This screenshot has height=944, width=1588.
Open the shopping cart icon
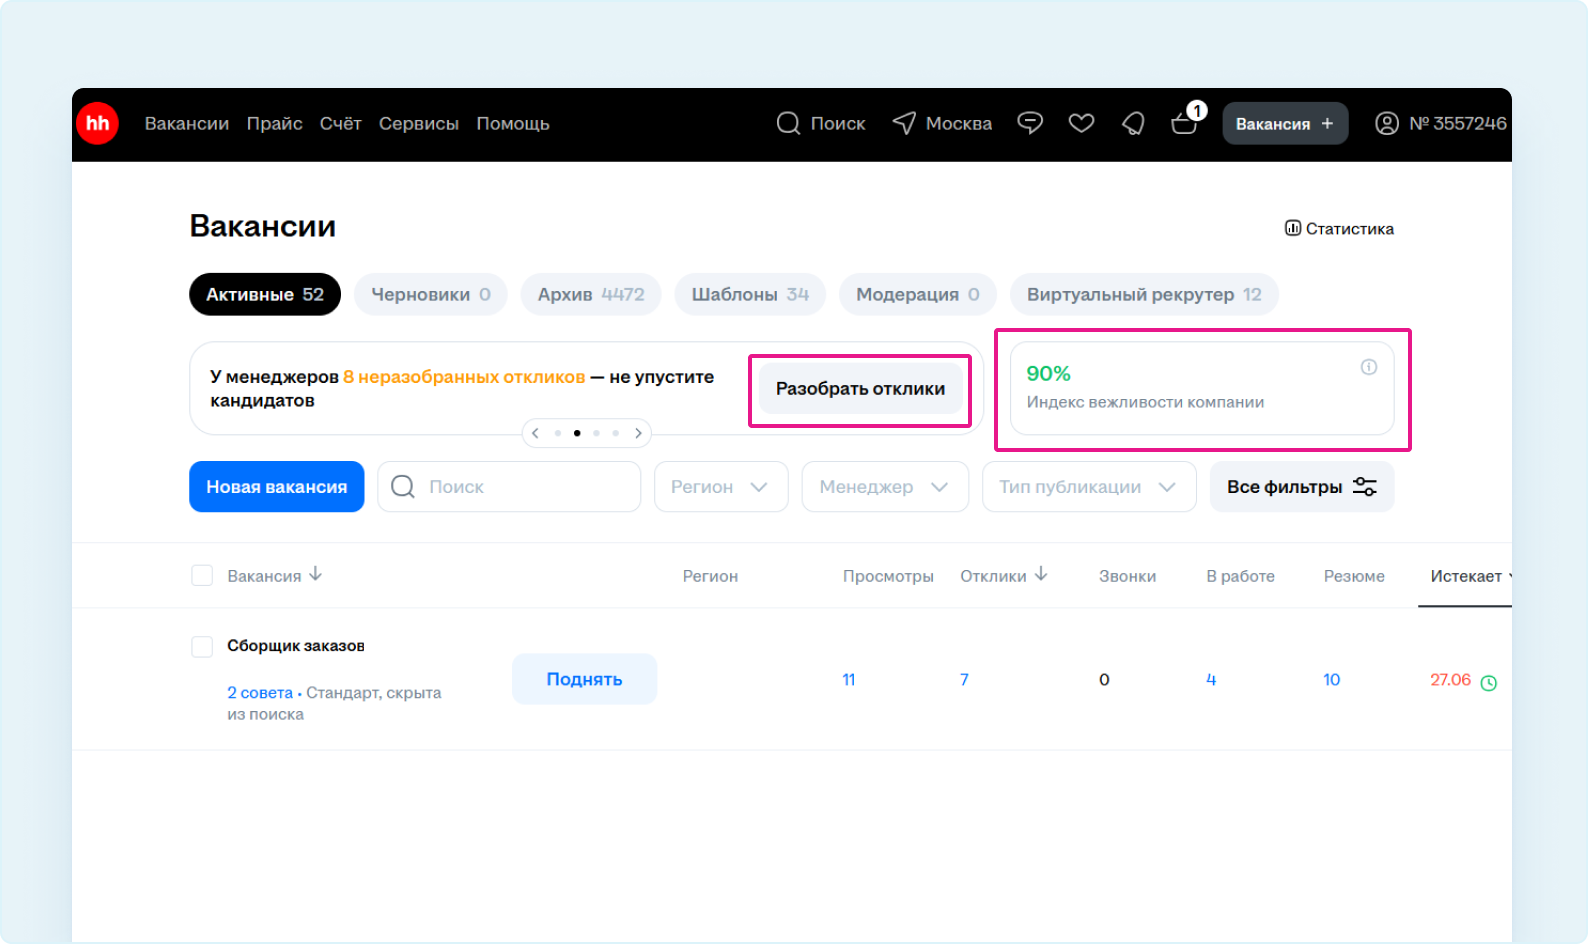pyautogui.click(x=1184, y=123)
